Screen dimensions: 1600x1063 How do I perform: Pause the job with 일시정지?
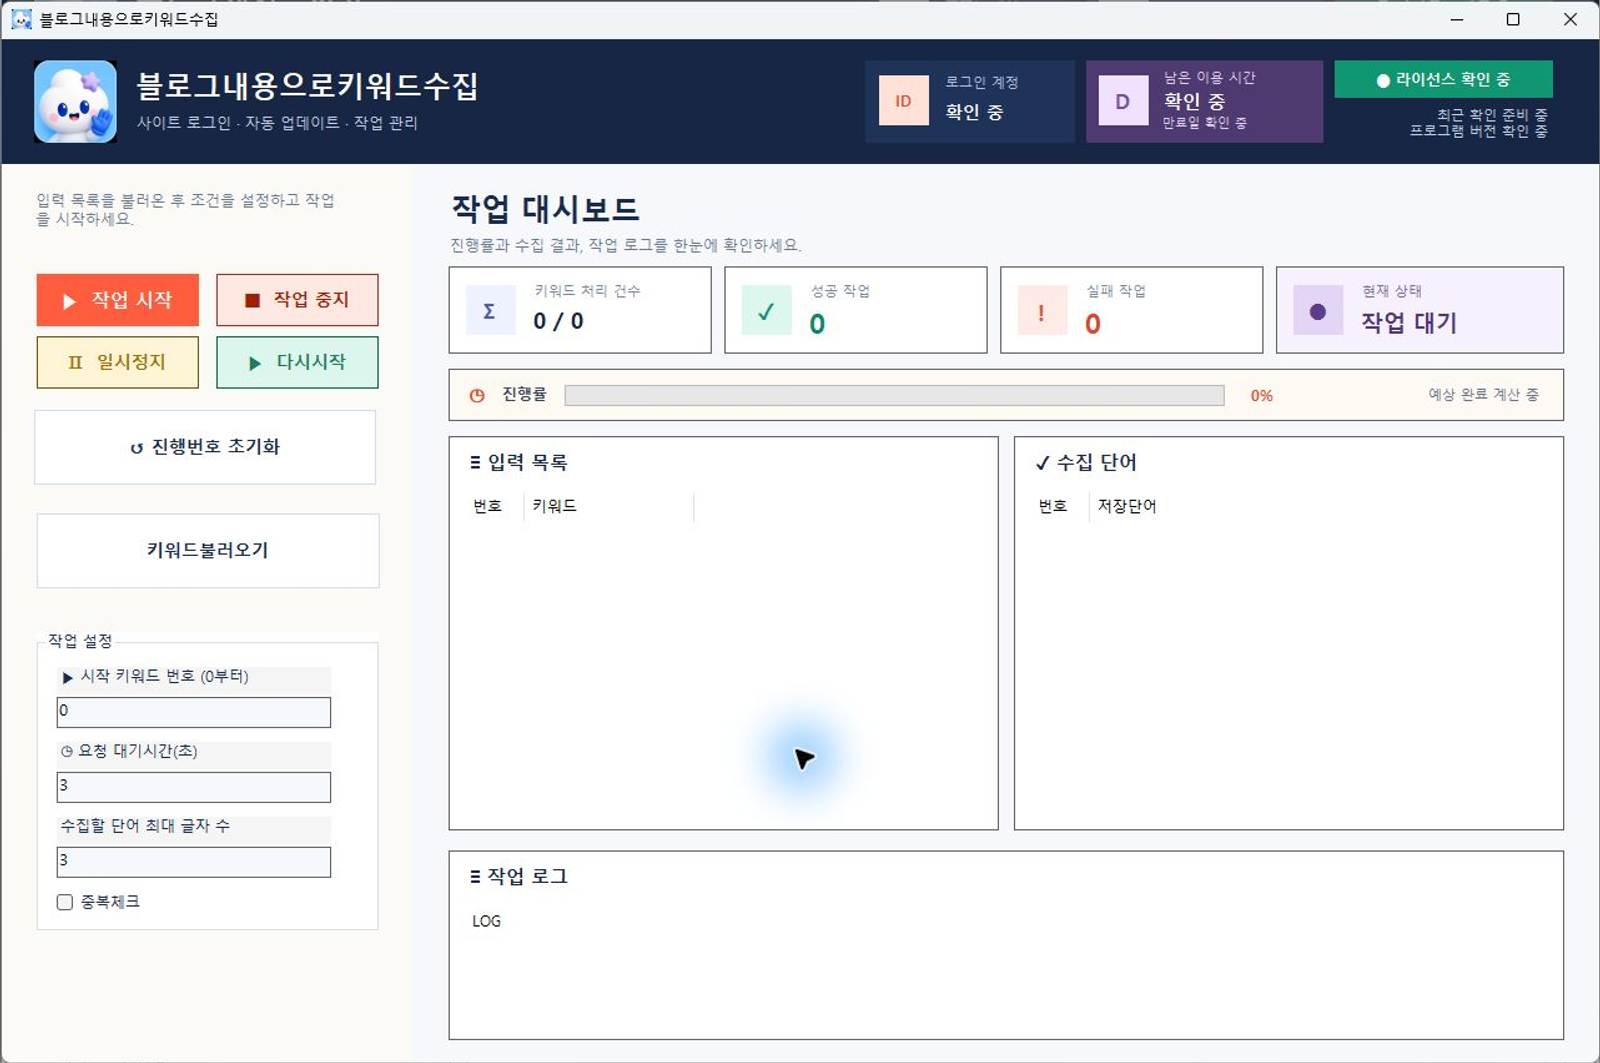[118, 362]
